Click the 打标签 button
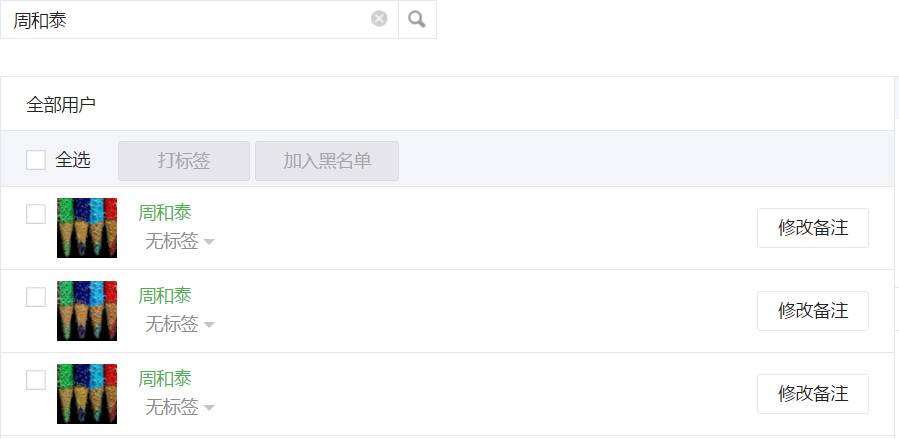This screenshot has width=899, height=439. point(184,161)
